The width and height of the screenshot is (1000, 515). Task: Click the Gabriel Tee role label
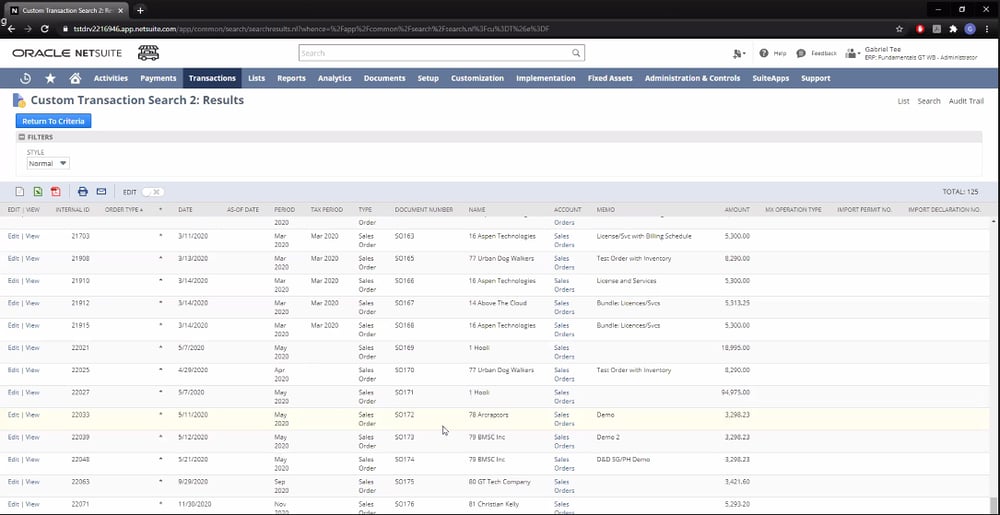pos(921,54)
